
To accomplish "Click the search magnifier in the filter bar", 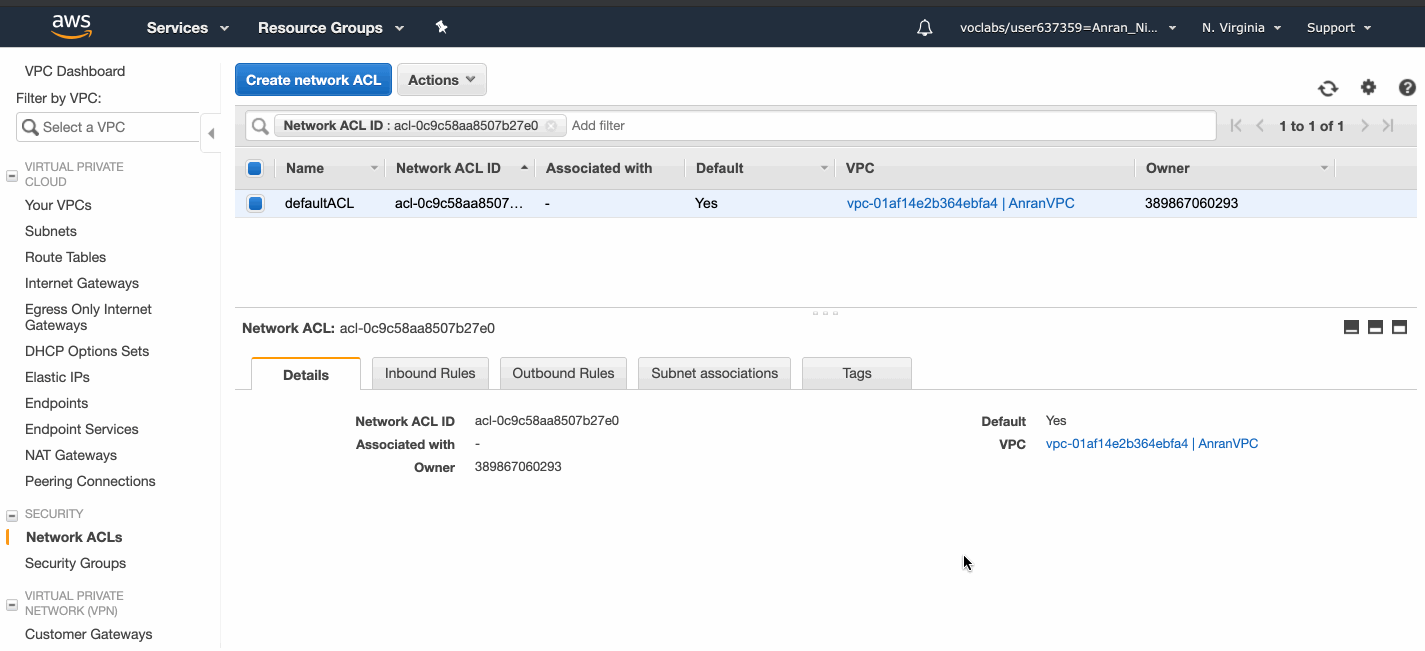I will tap(259, 125).
